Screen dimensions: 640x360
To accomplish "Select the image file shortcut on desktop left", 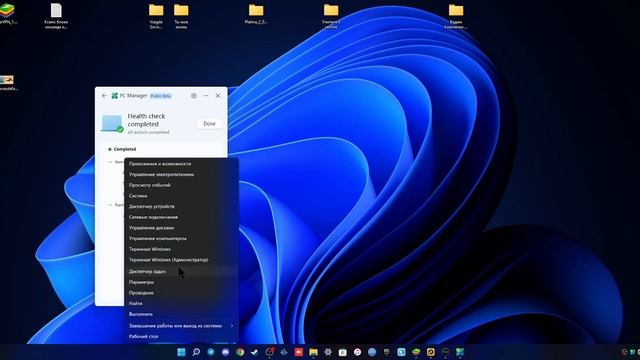I will click(x=7, y=82).
